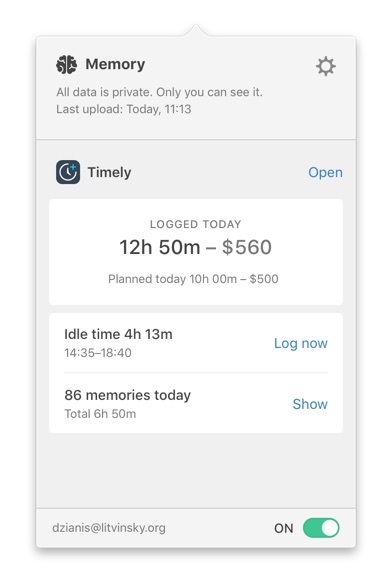Click the dzianis@litvinsky.org account email
The image size is (389, 574).
109,528
